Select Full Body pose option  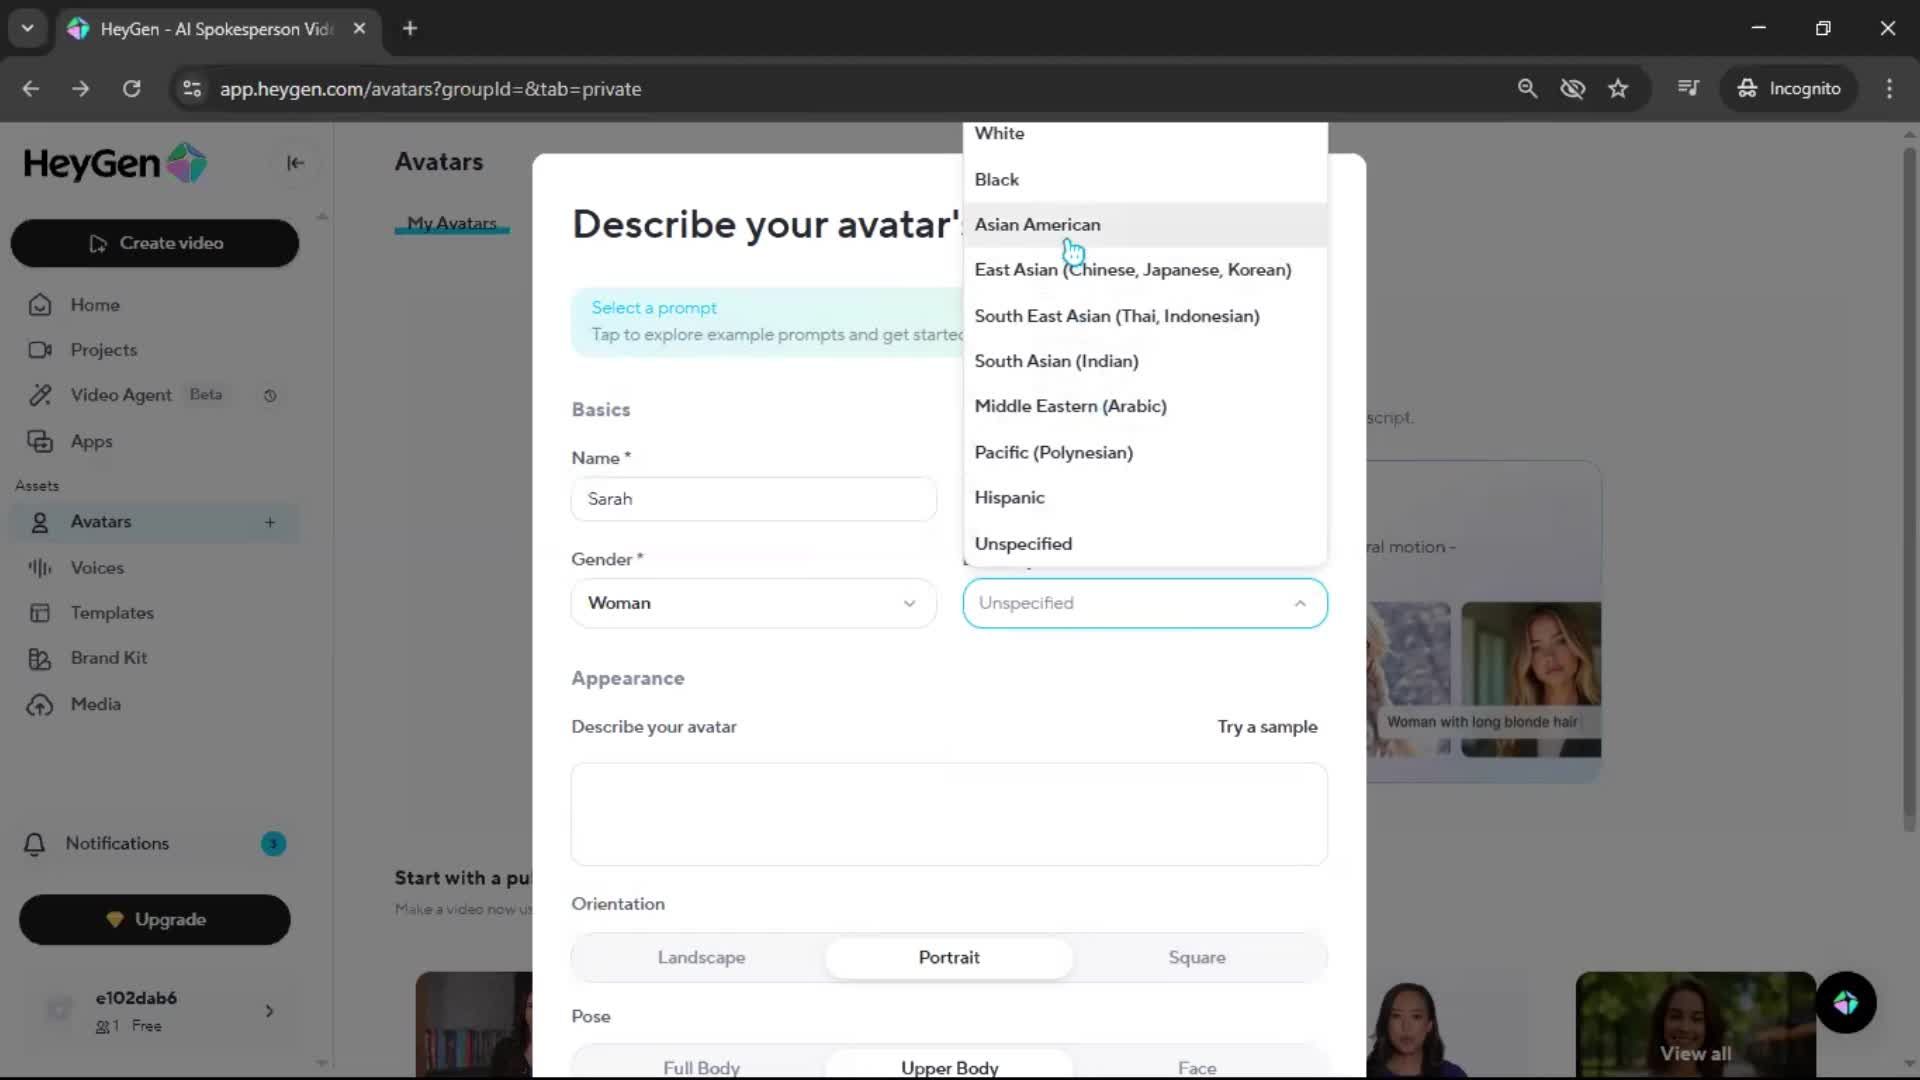click(x=701, y=1067)
